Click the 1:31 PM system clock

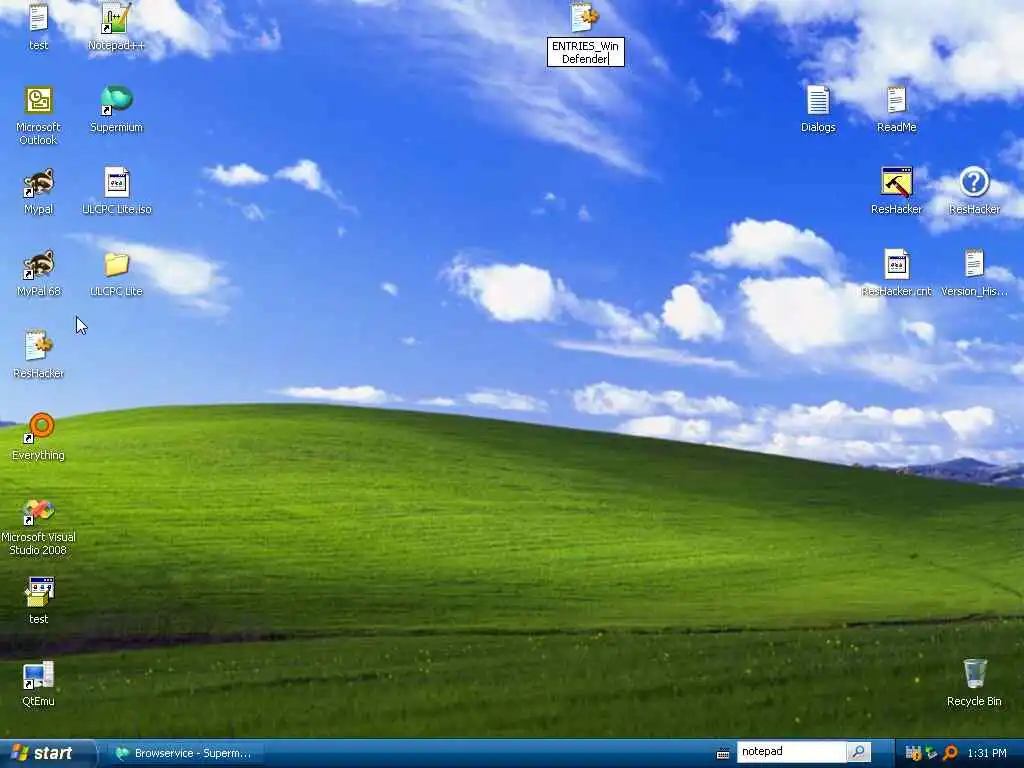pyautogui.click(x=987, y=754)
